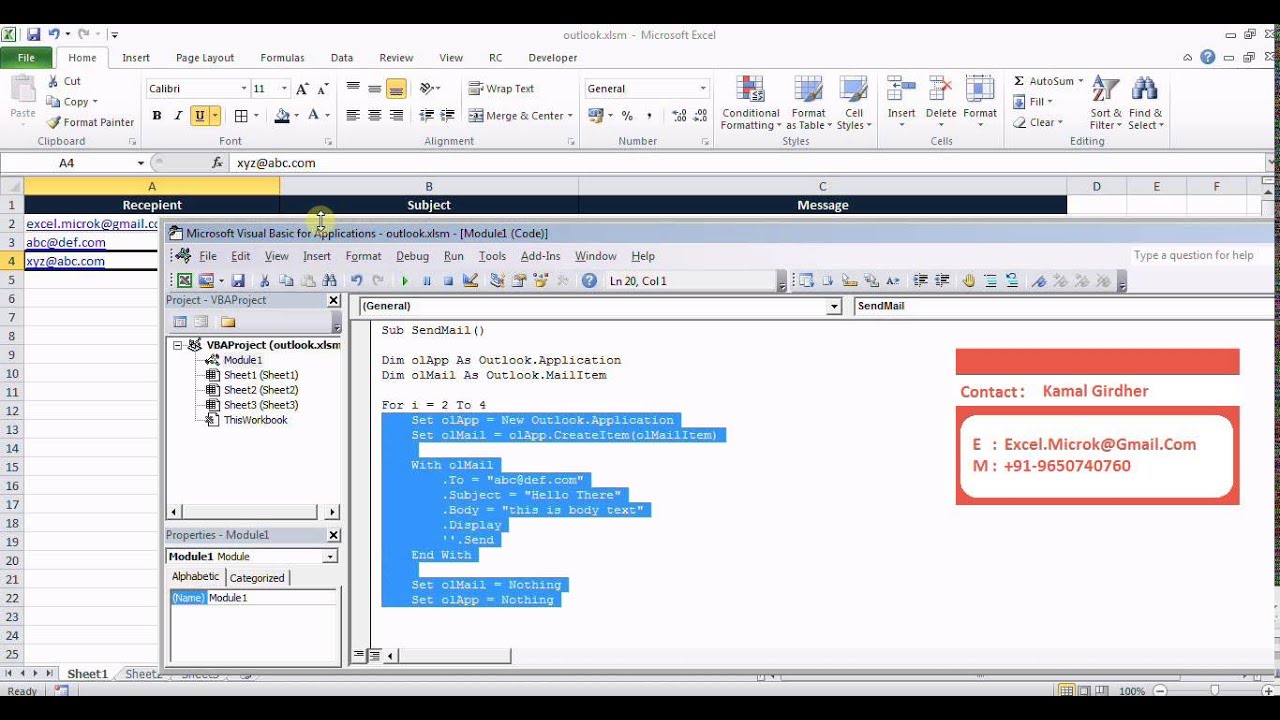Click Sort & Filter in Editing group
The image size is (1280, 720).
tap(1106, 103)
